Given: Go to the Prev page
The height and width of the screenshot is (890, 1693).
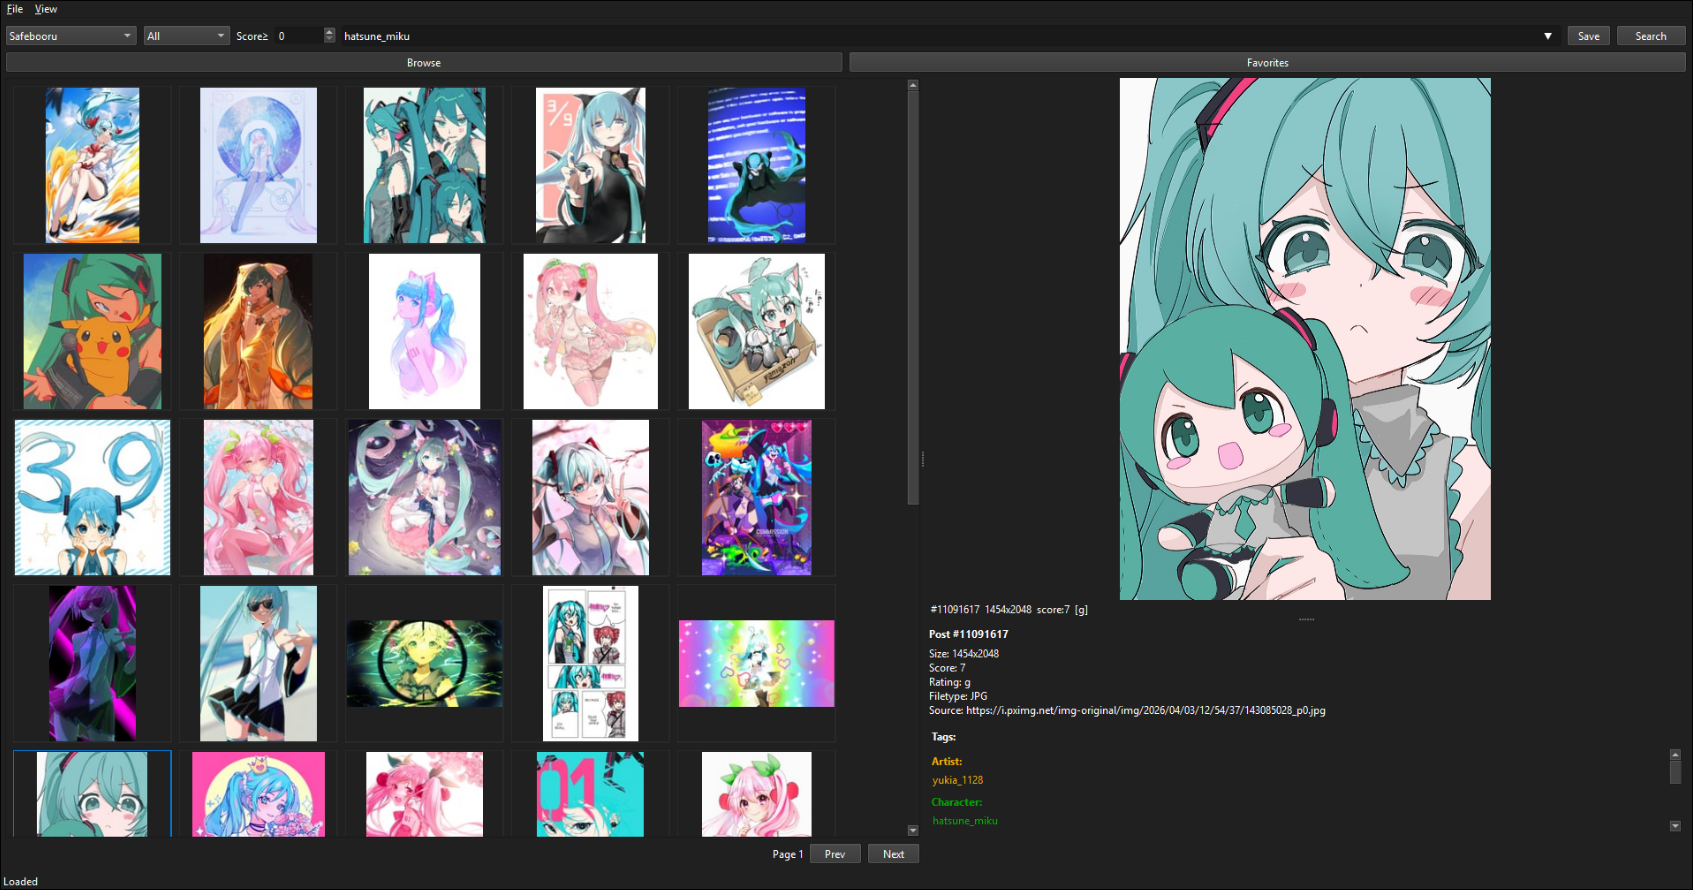Looking at the screenshot, I should (835, 854).
